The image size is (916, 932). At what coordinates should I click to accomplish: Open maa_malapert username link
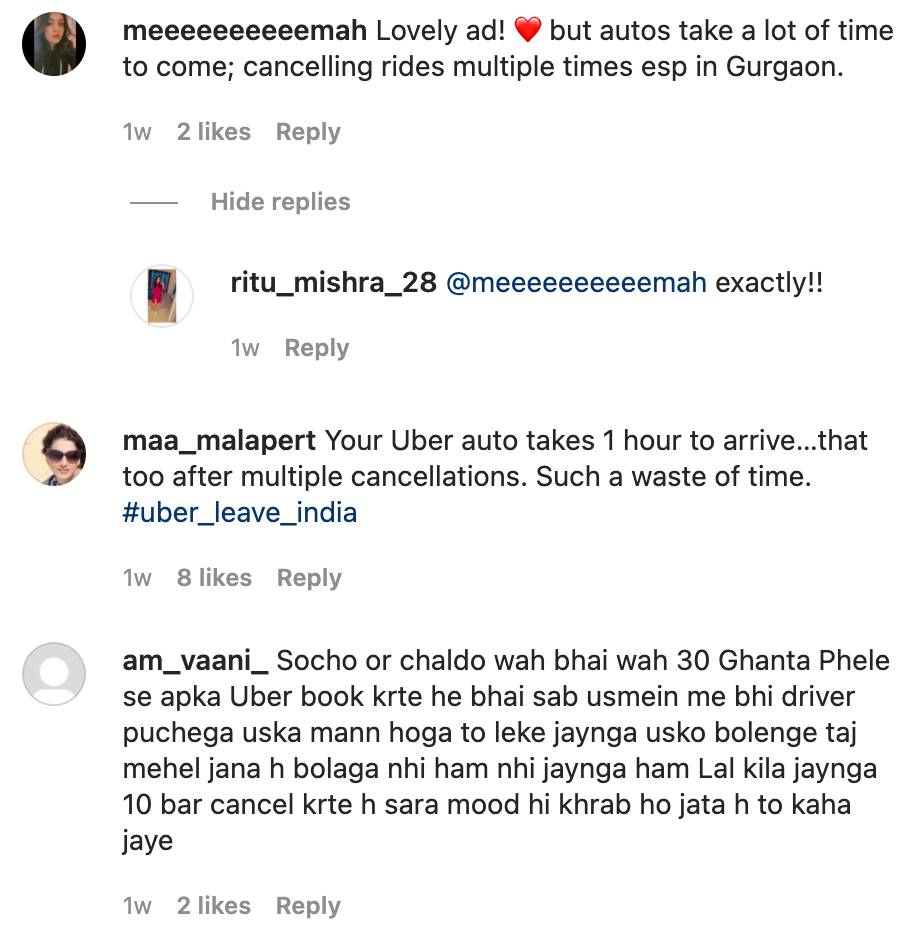[219, 441]
